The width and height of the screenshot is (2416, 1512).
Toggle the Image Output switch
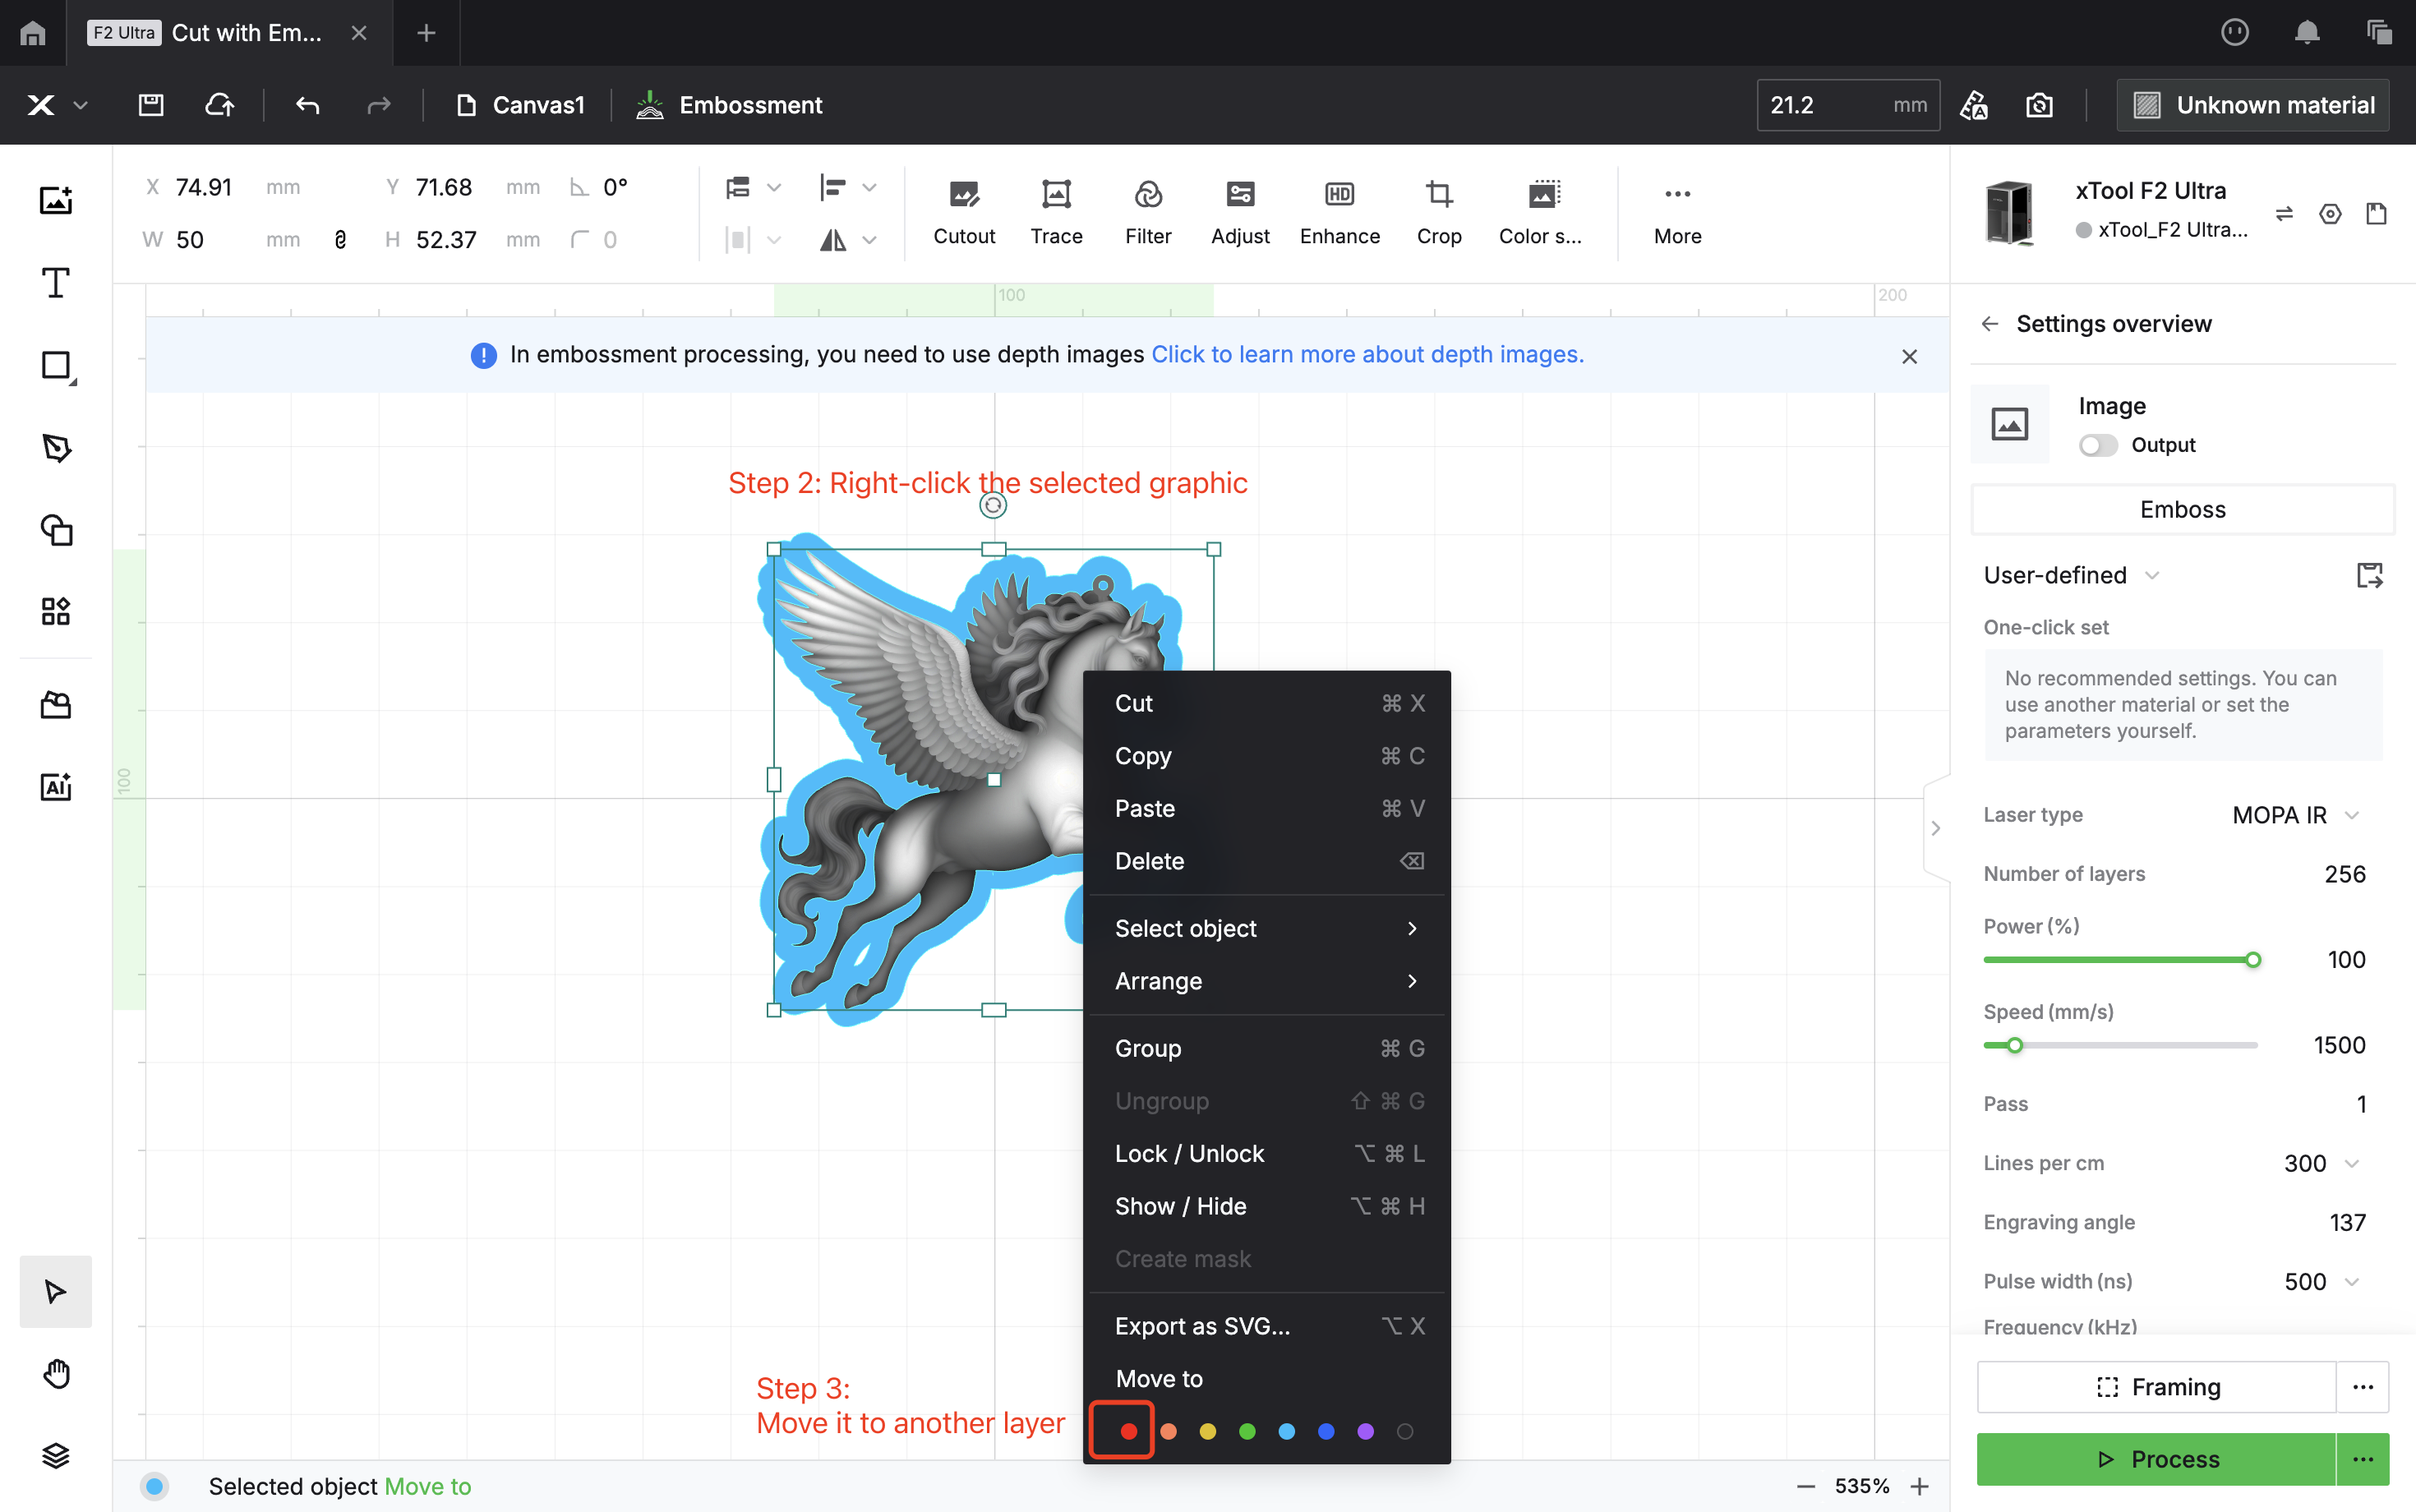pyautogui.click(x=2098, y=445)
